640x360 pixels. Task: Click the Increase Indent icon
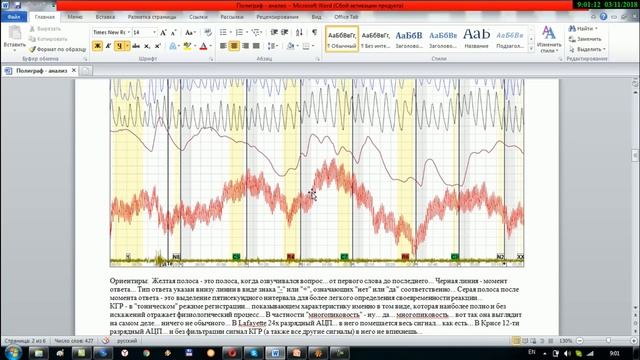click(x=285, y=32)
